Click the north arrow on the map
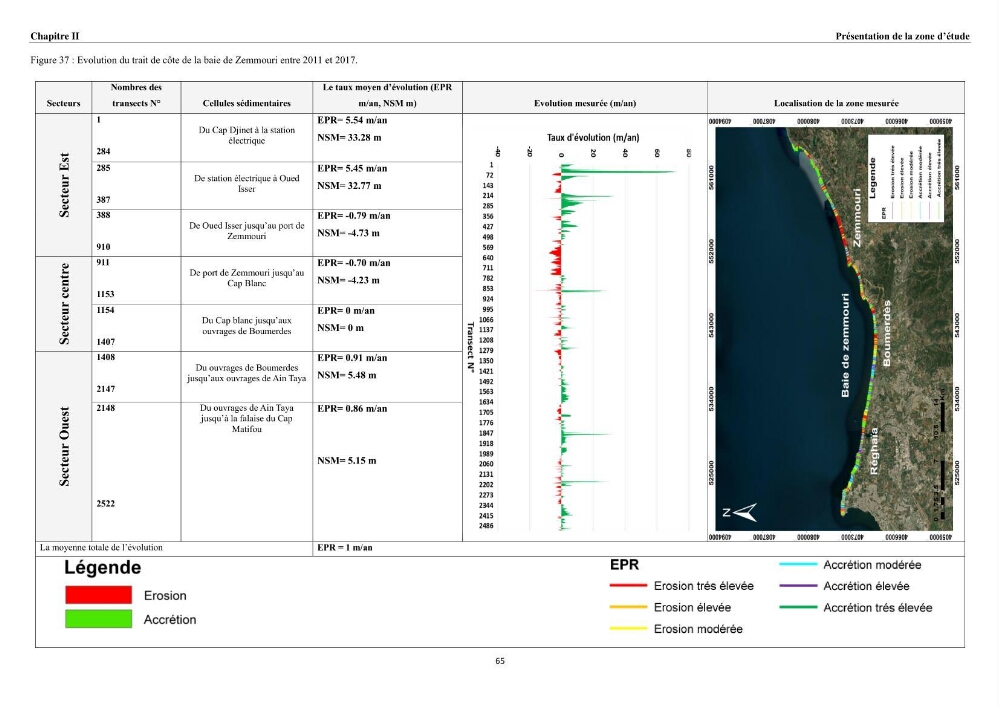This screenshot has height=707, width=1000. [740, 512]
